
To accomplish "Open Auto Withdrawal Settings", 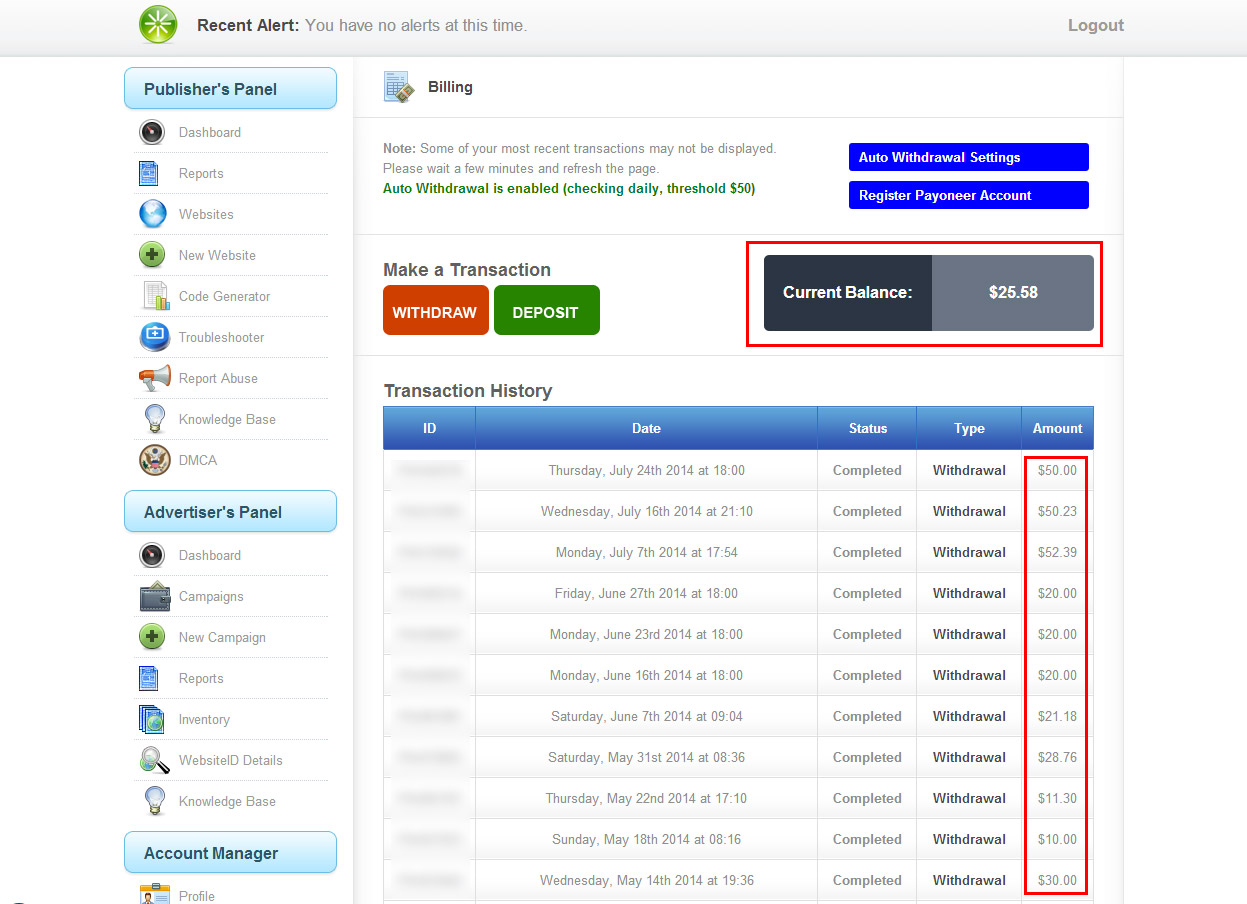I will (968, 157).
